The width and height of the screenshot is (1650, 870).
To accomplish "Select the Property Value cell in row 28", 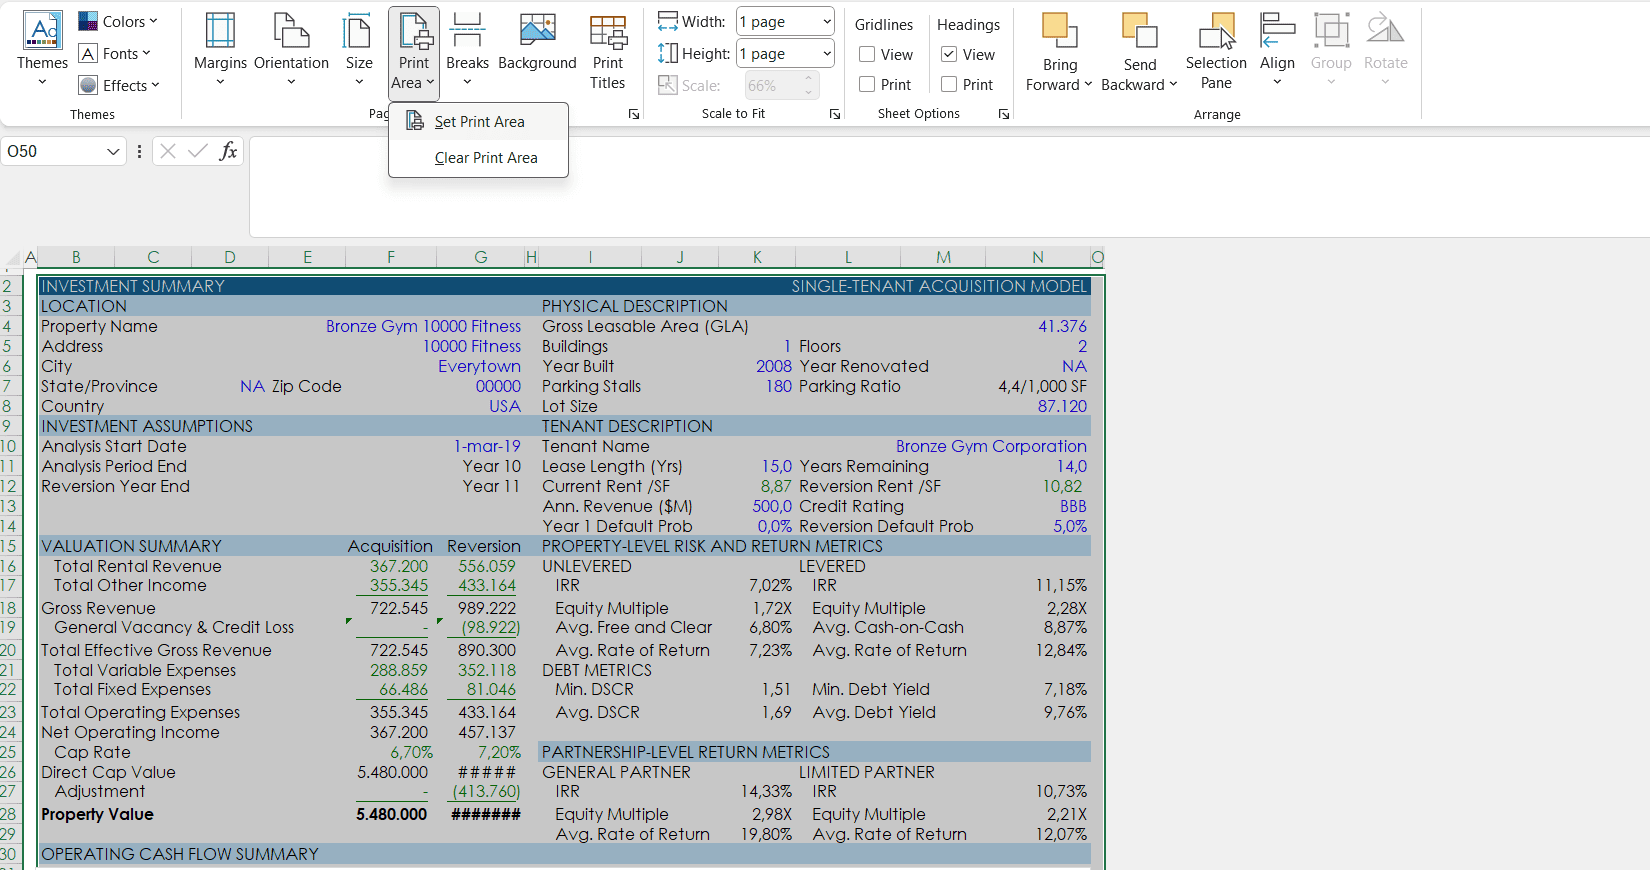I will pos(97,814).
